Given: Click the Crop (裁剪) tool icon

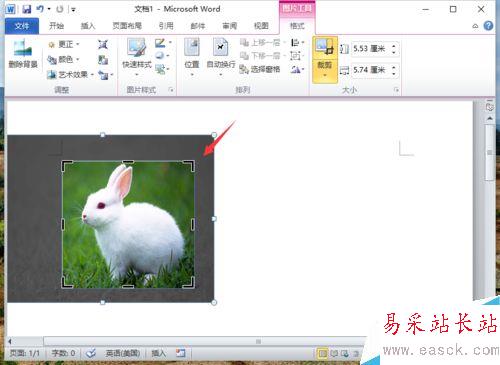Looking at the screenshot, I should [325, 47].
